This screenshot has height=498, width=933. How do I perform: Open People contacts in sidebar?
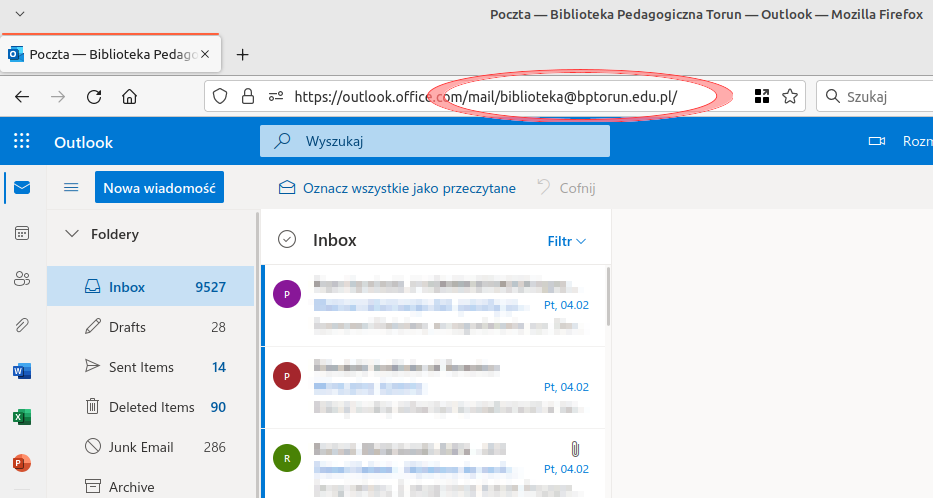22,279
